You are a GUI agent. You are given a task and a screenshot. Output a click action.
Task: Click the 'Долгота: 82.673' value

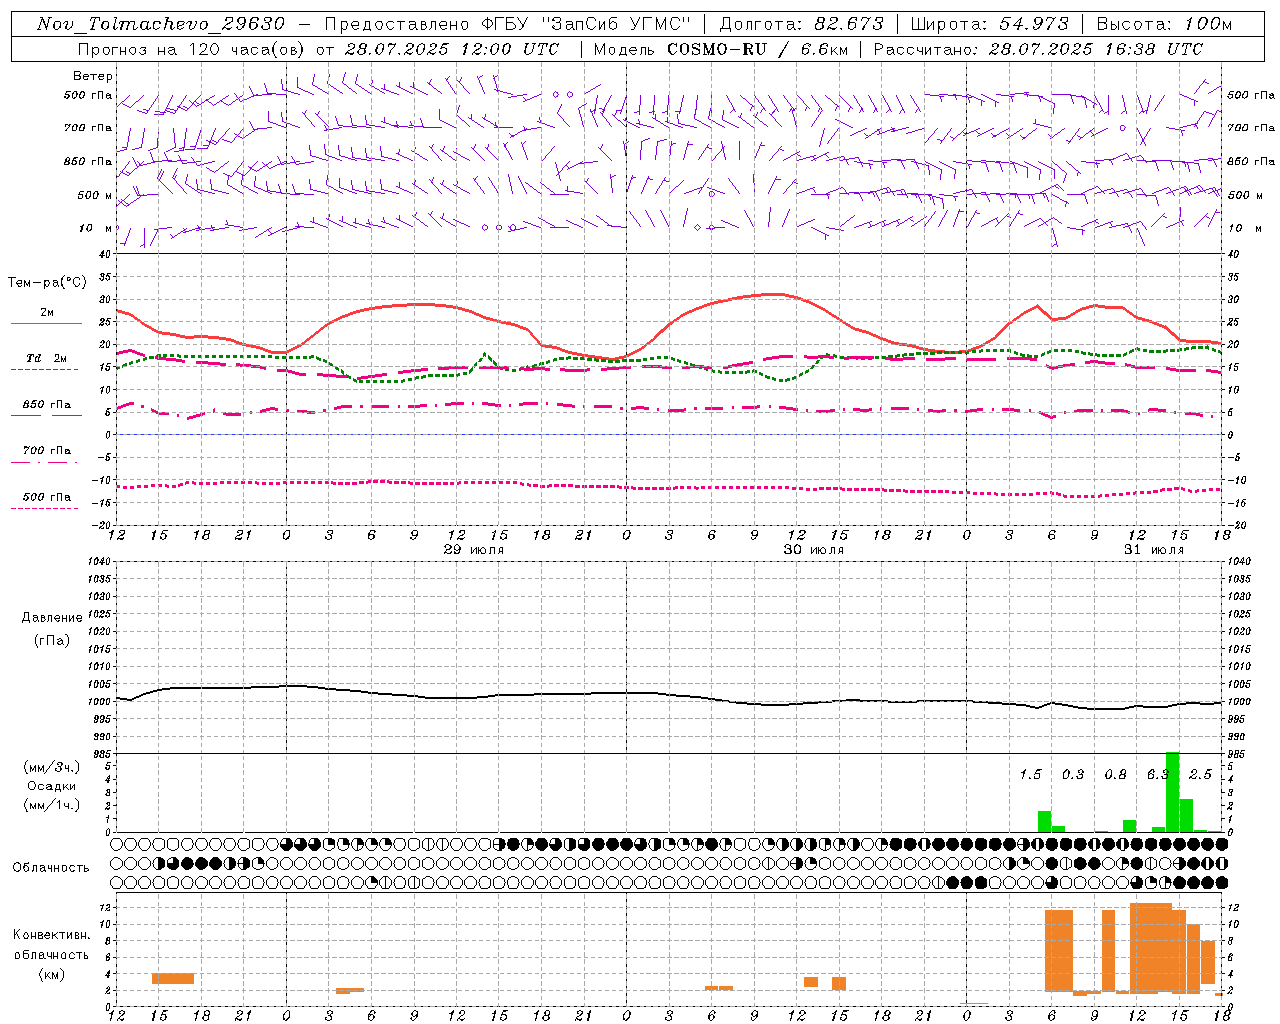[x=802, y=24]
